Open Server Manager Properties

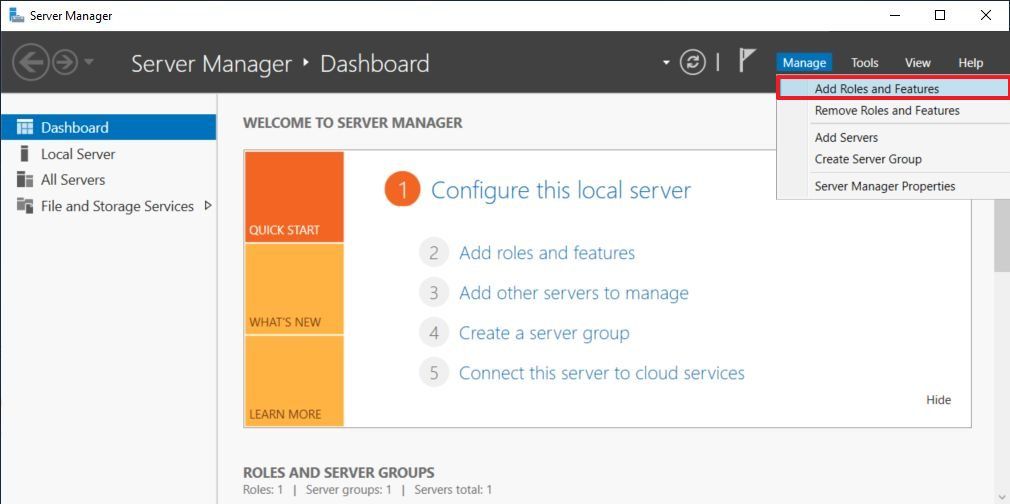893,186
